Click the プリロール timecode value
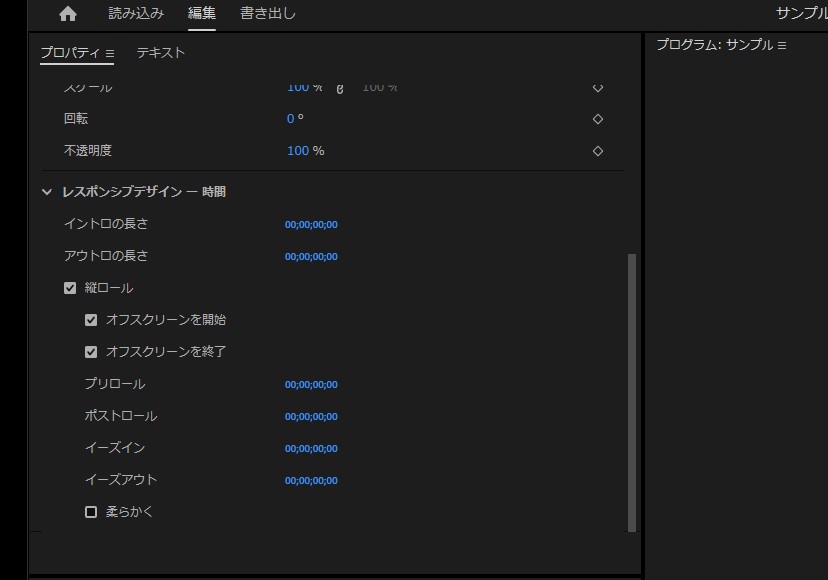 click(x=311, y=385)
